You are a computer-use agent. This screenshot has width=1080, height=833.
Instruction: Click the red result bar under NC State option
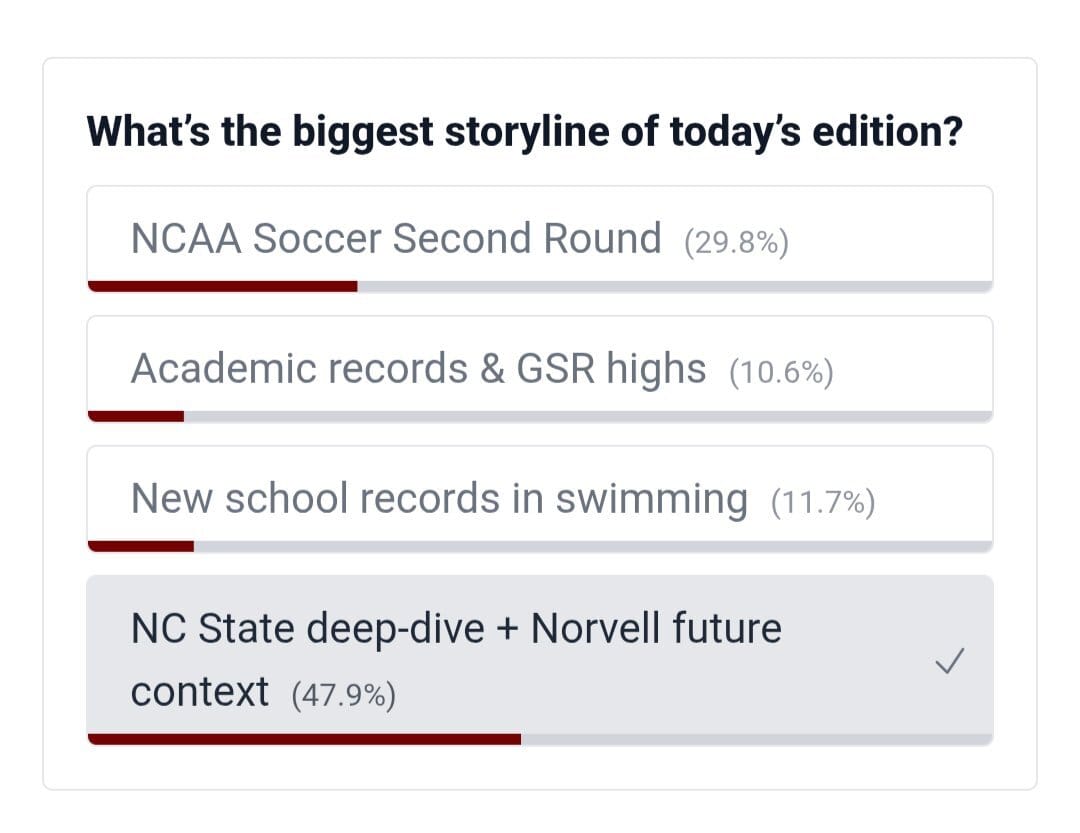304,739
